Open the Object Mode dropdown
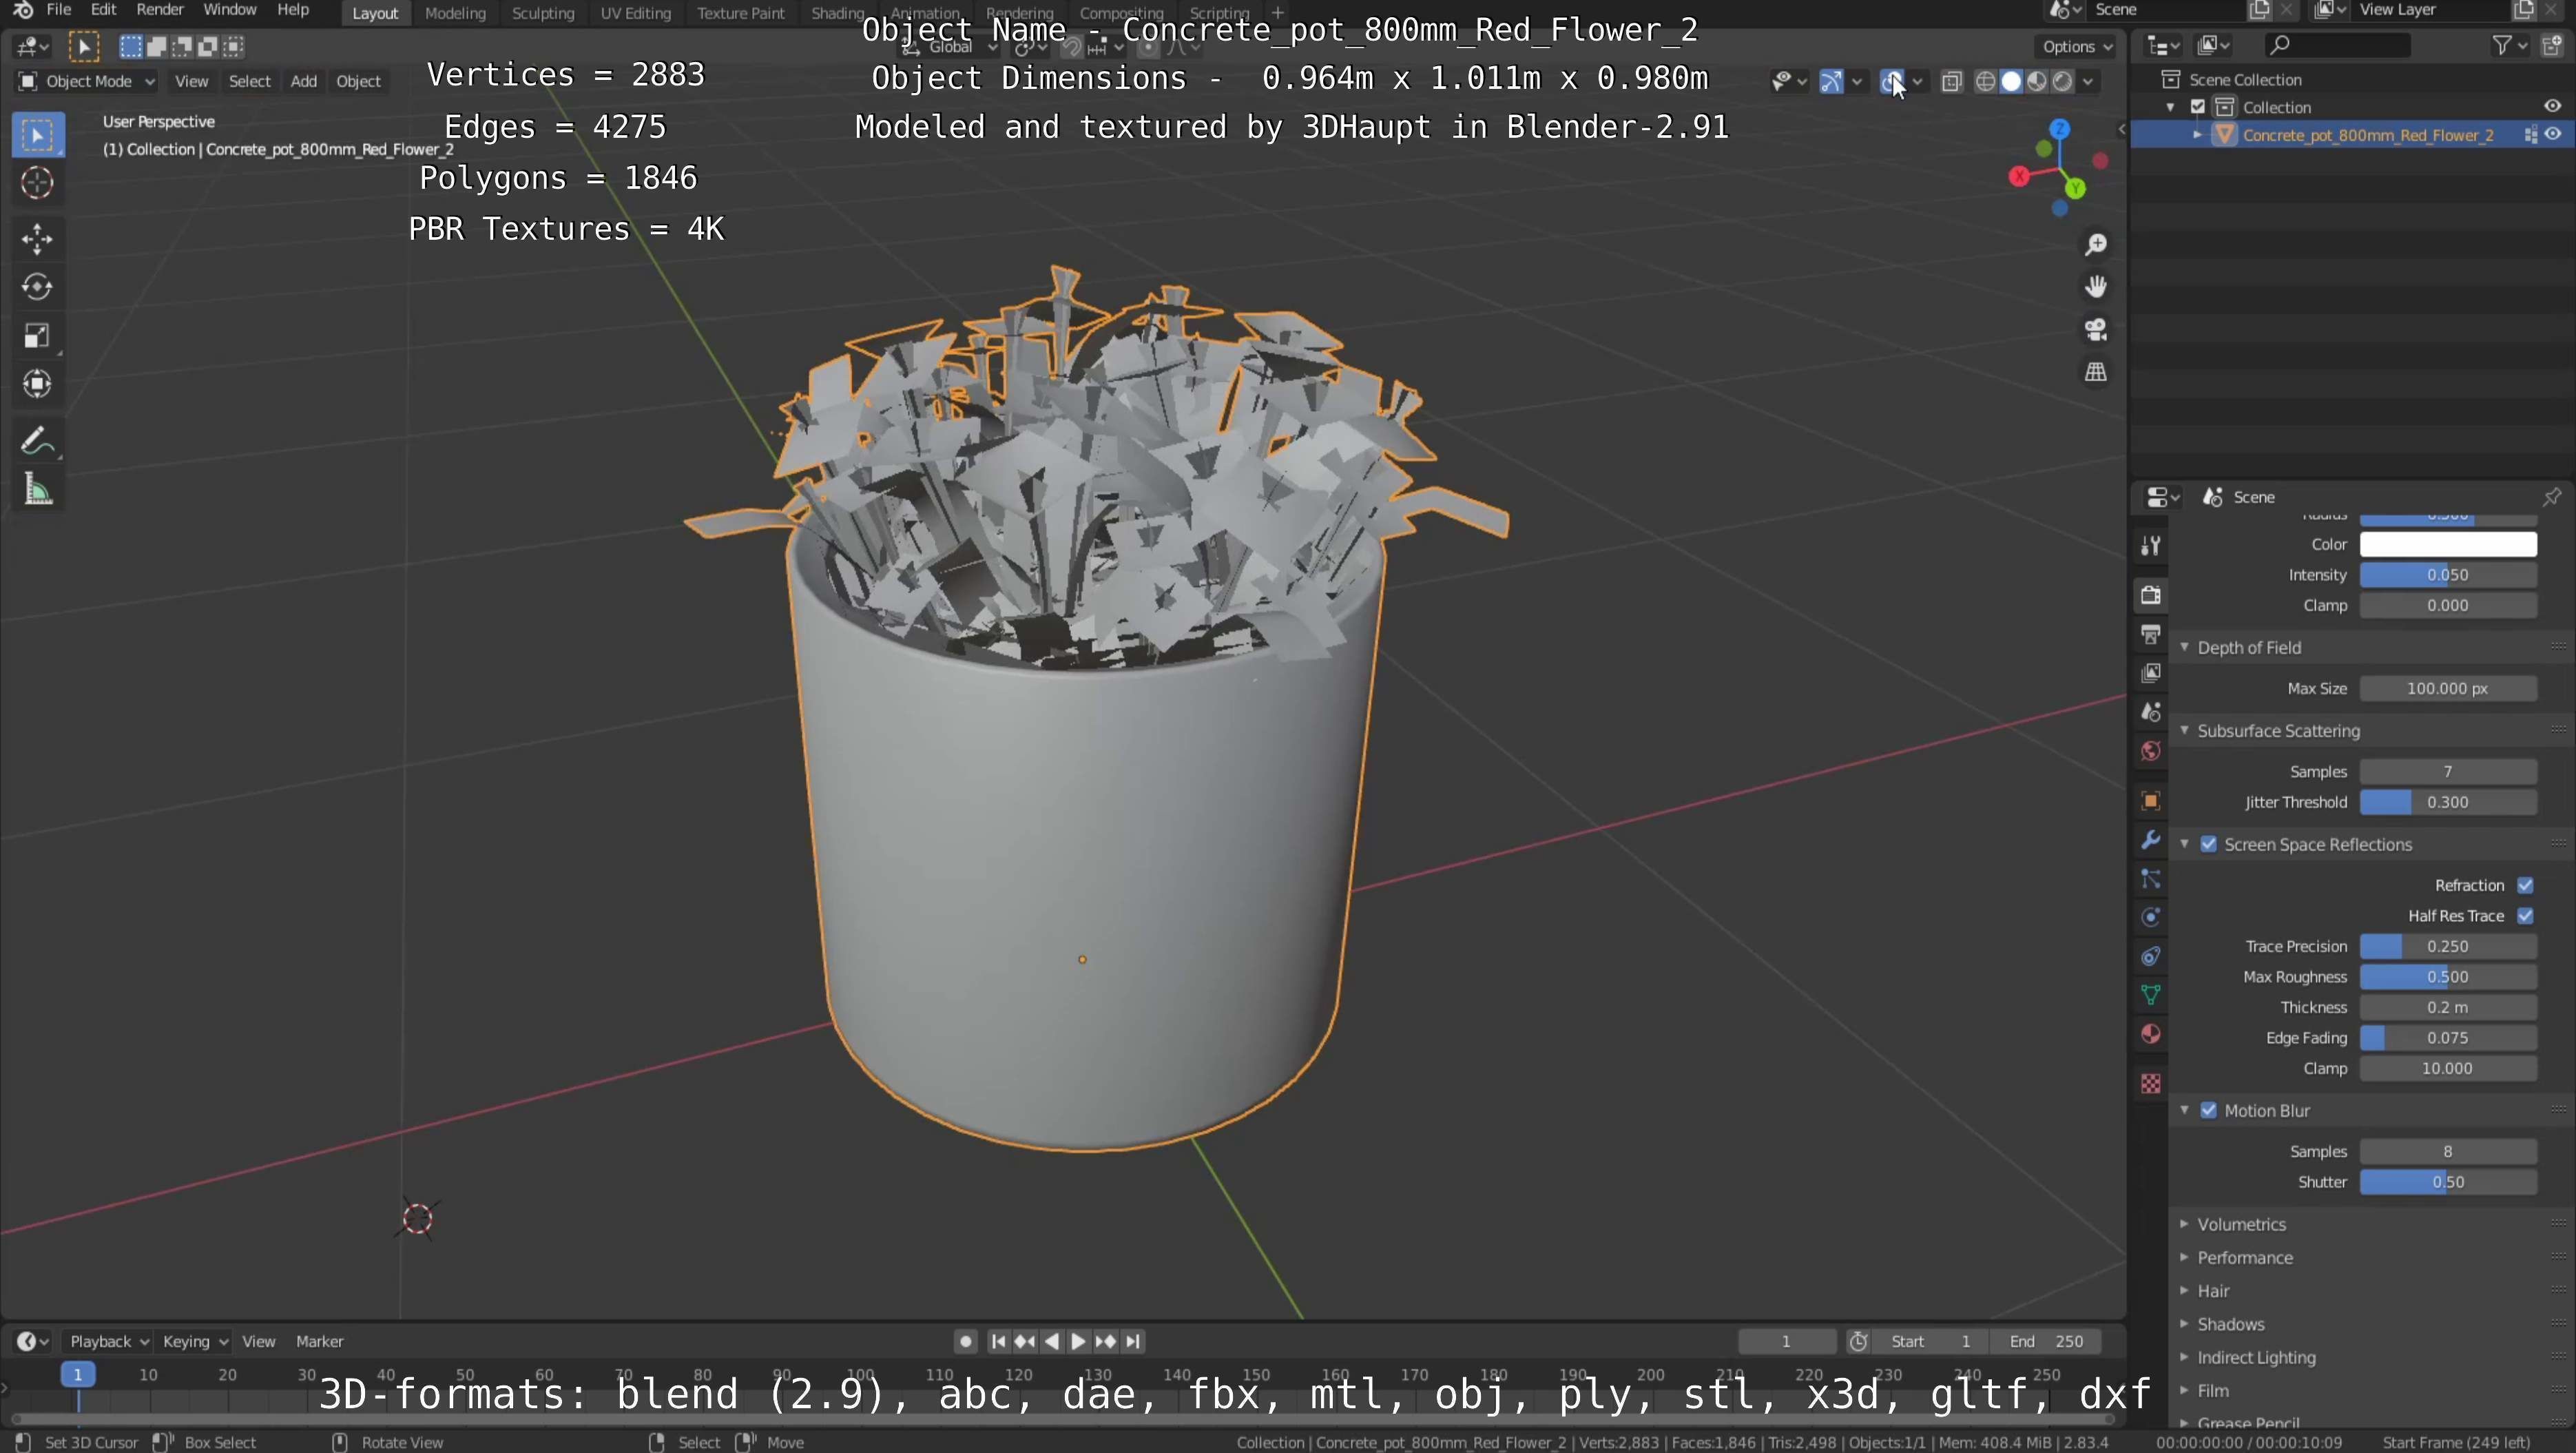2576x1453 pixels. tap(87, 82)
